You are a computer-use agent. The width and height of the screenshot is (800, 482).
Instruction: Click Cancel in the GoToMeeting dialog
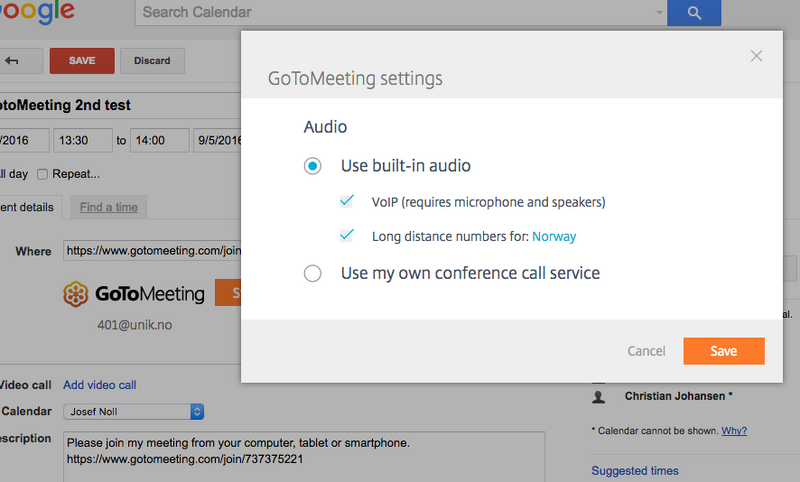coord(646,351)
